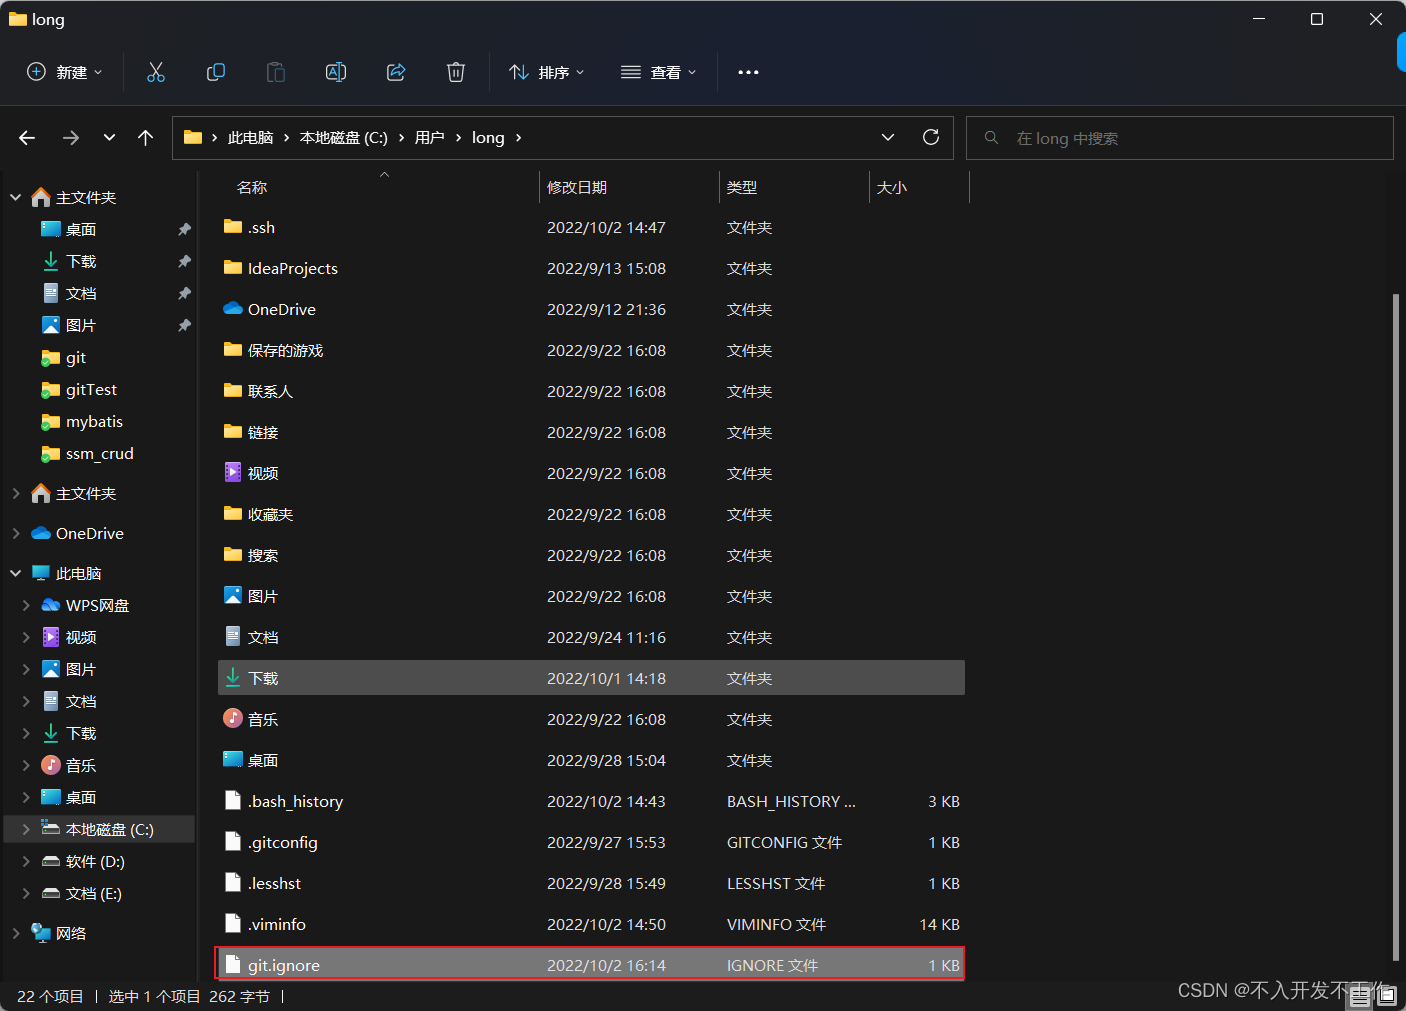Collapse 此电脑 in navigation pane
This screenshot has width=1406, height=1011.
click(x=15, y=574)
